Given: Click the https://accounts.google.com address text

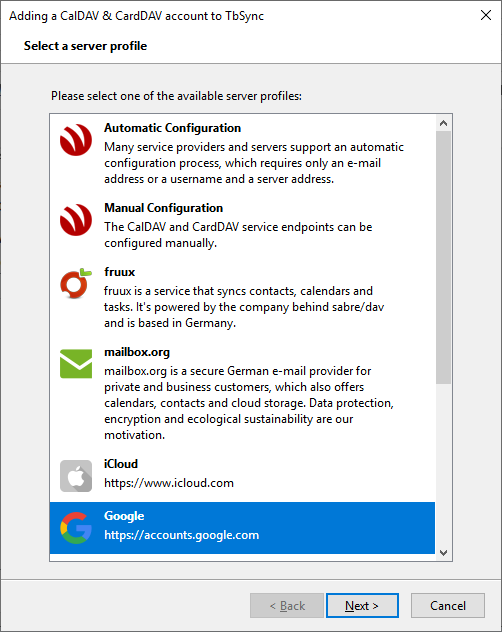Looking at the screenshot, I should (181, 535).
